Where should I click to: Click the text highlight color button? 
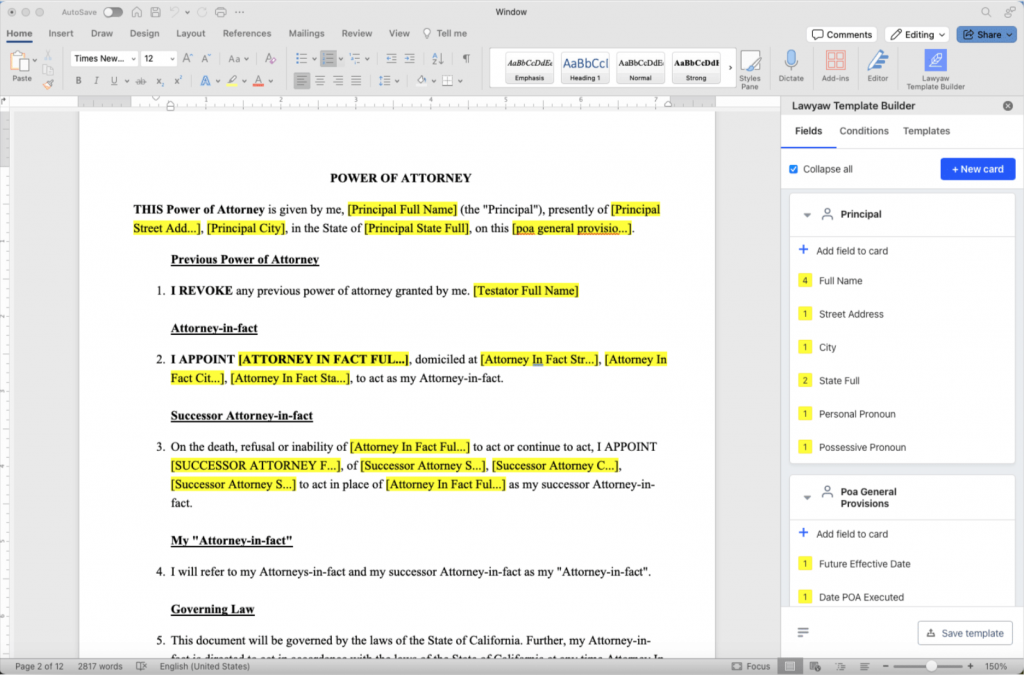coord(231,81)
